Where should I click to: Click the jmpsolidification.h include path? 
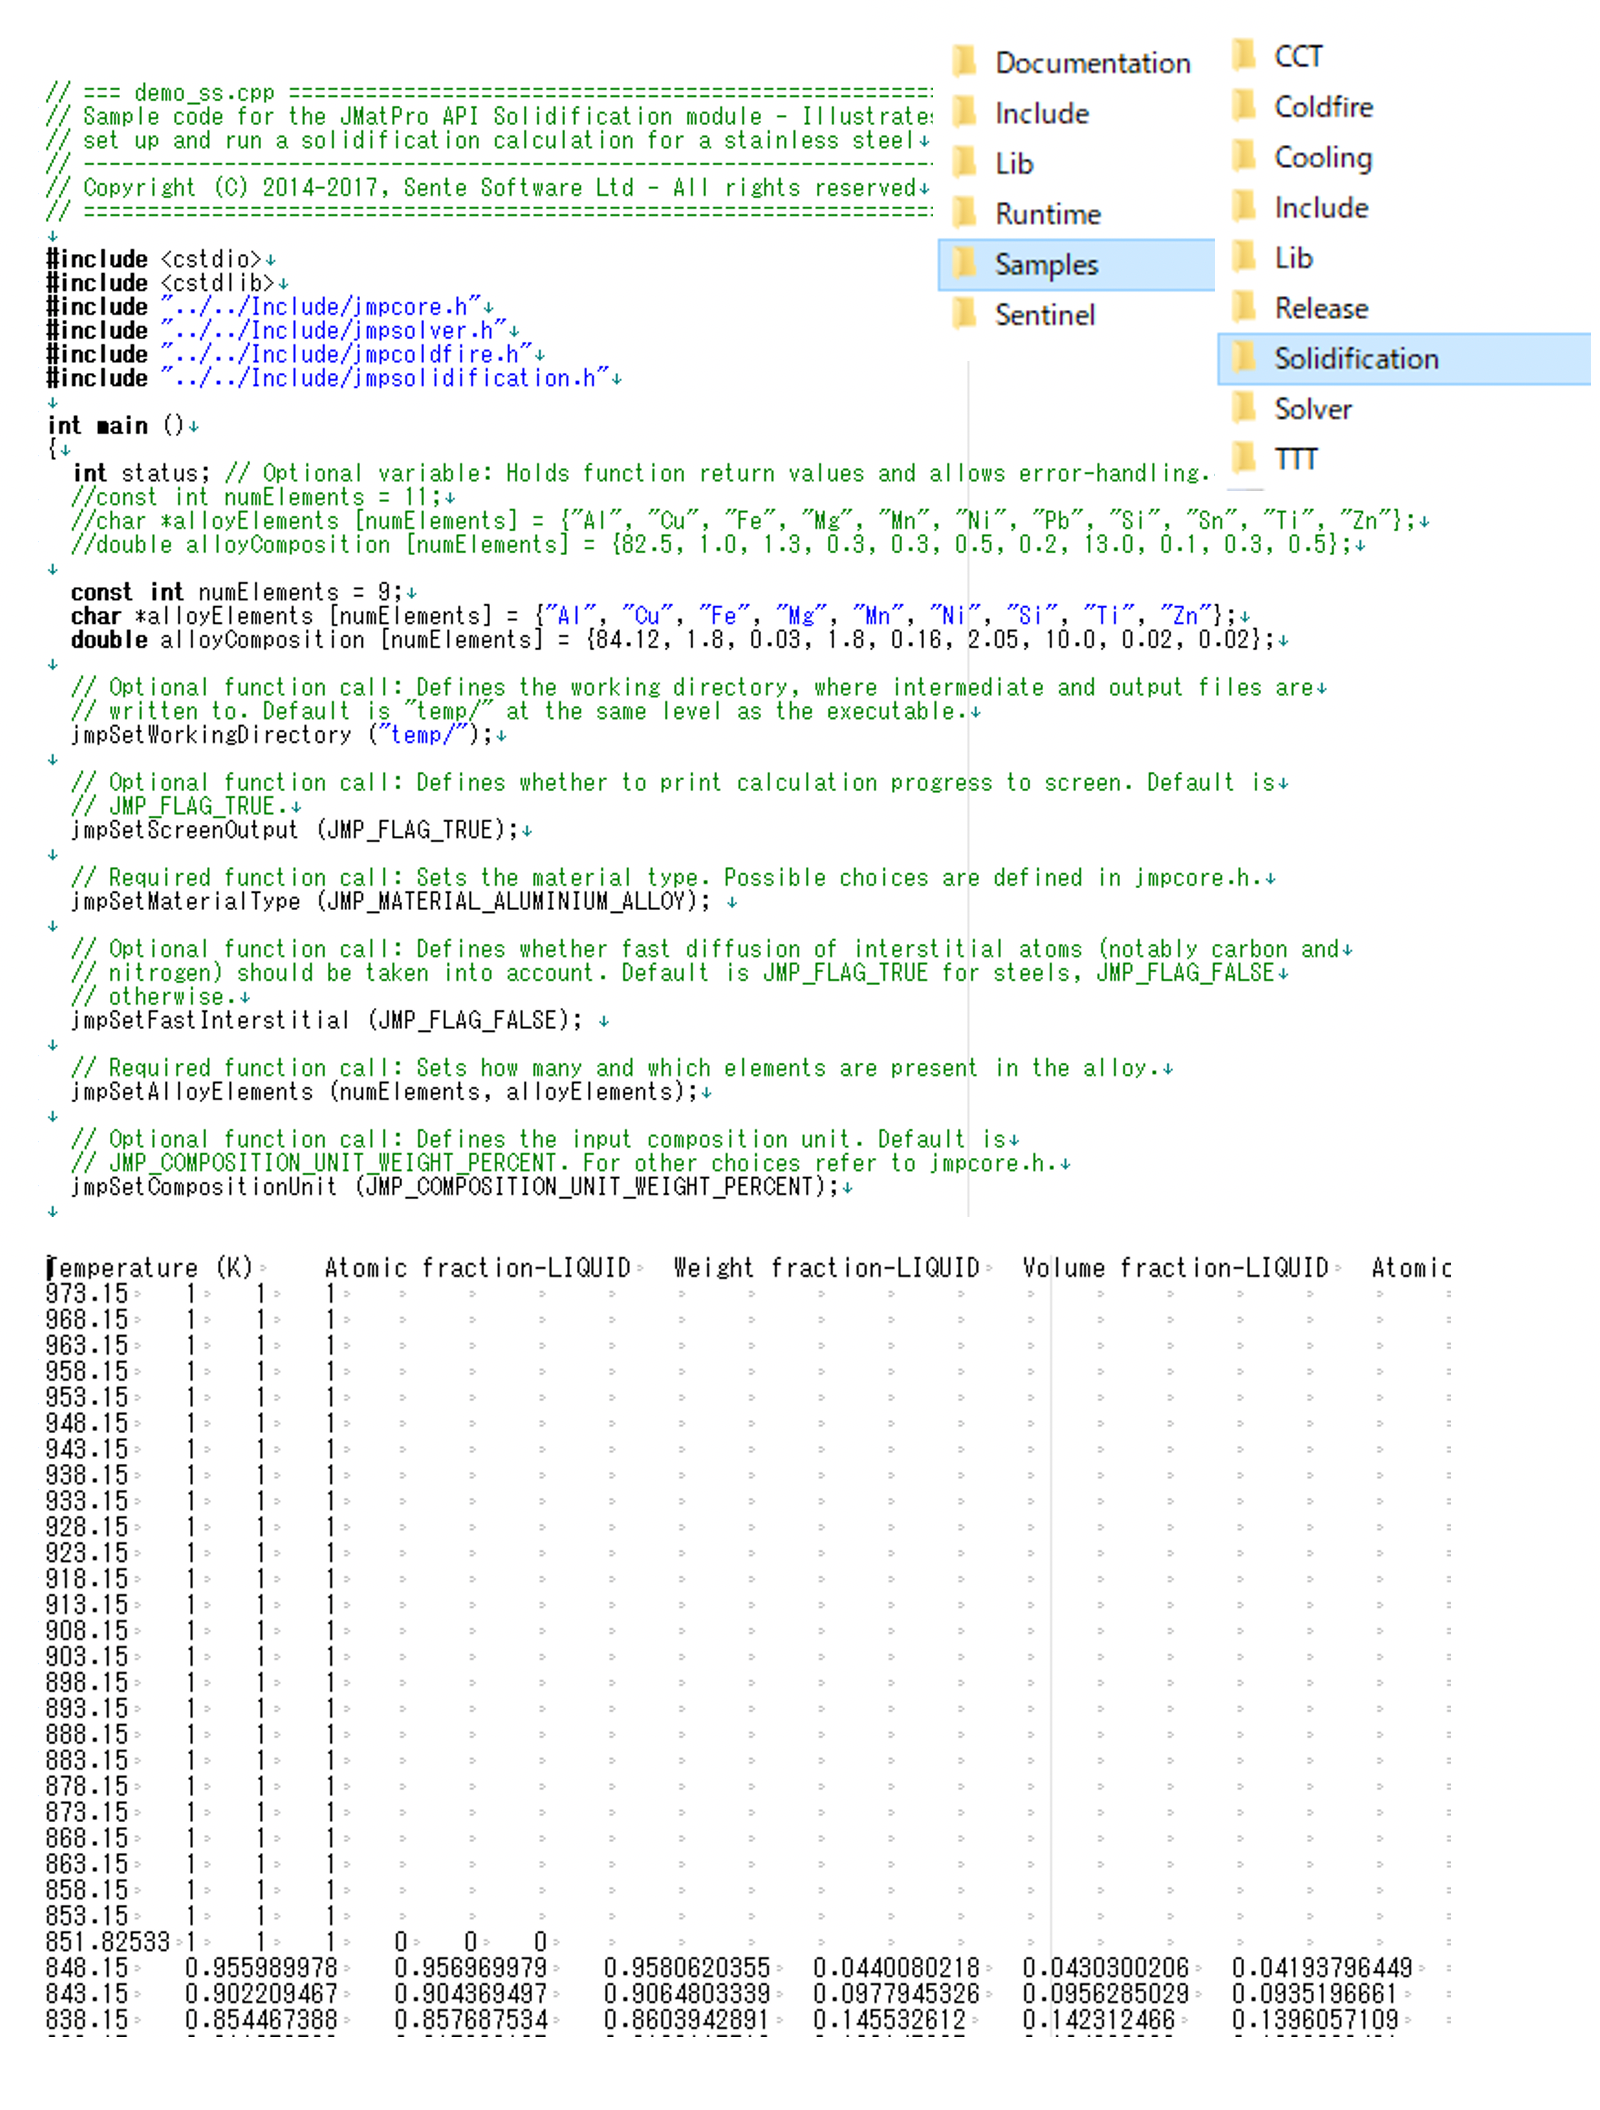(x=385, y=379)
